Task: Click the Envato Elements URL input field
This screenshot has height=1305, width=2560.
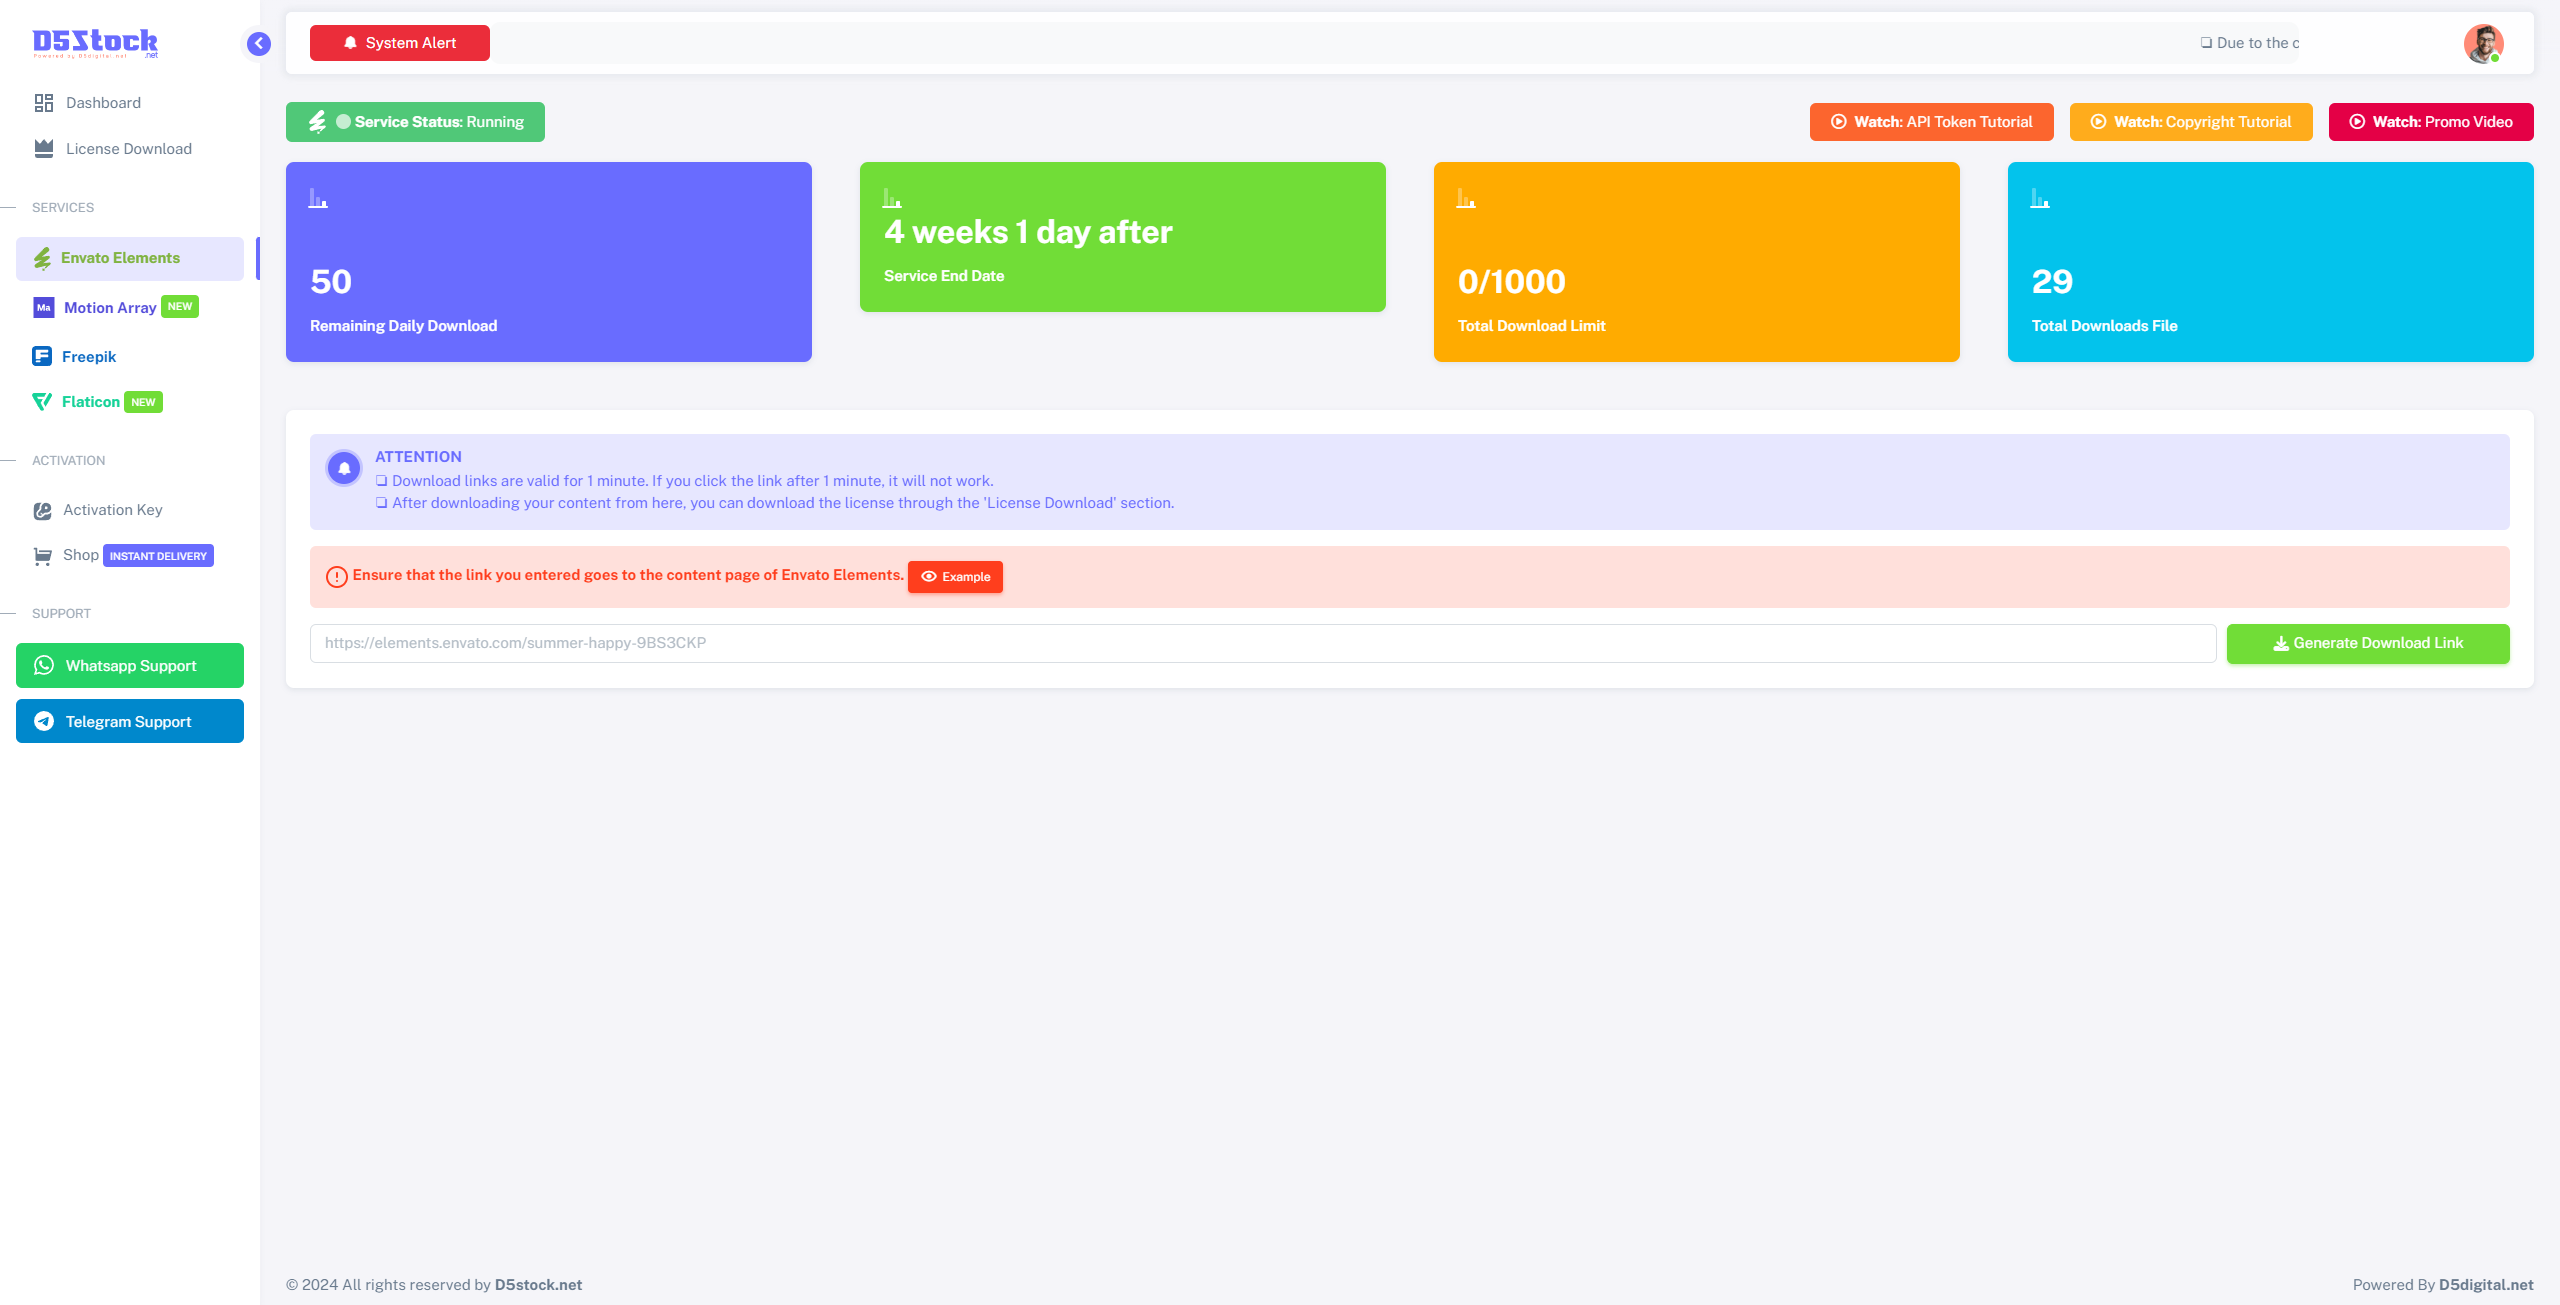Action: 1262,644
